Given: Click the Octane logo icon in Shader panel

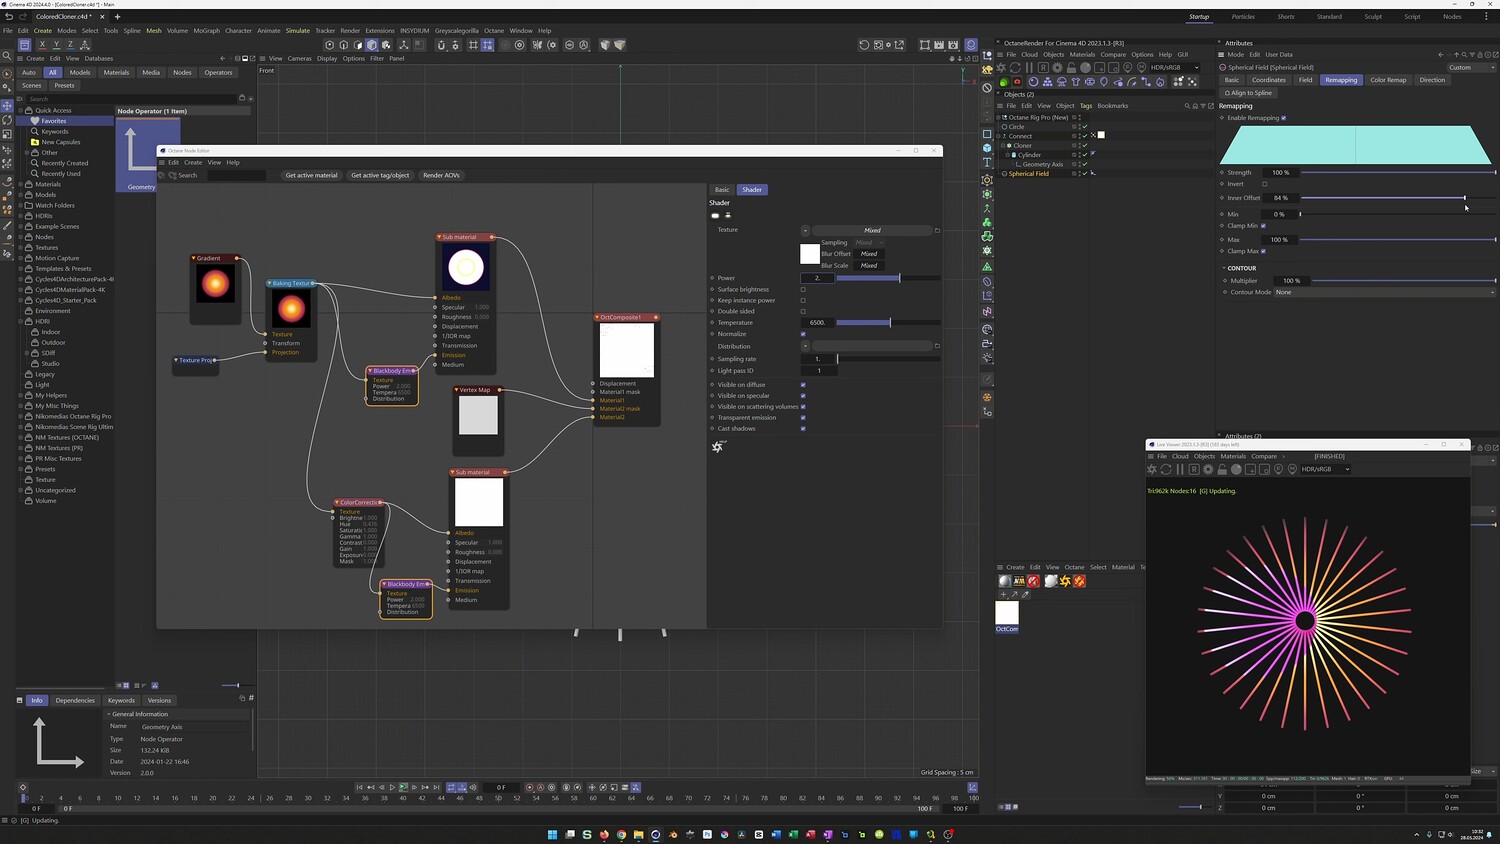Looking at the screenshot, I should (x=717, y=446).
